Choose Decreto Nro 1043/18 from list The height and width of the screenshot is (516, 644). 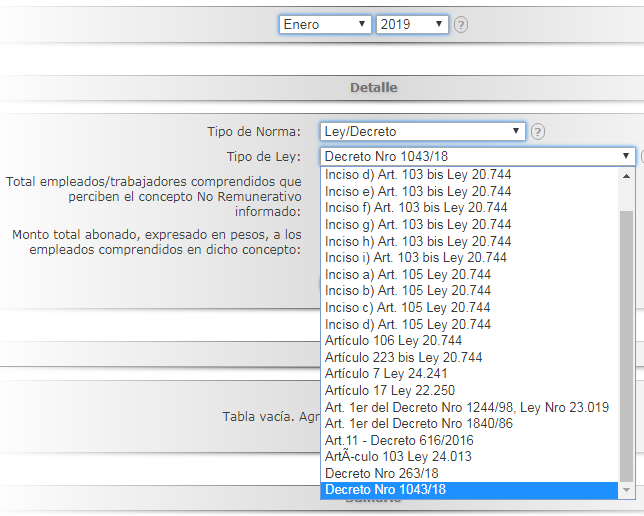[x=385, y=490]
